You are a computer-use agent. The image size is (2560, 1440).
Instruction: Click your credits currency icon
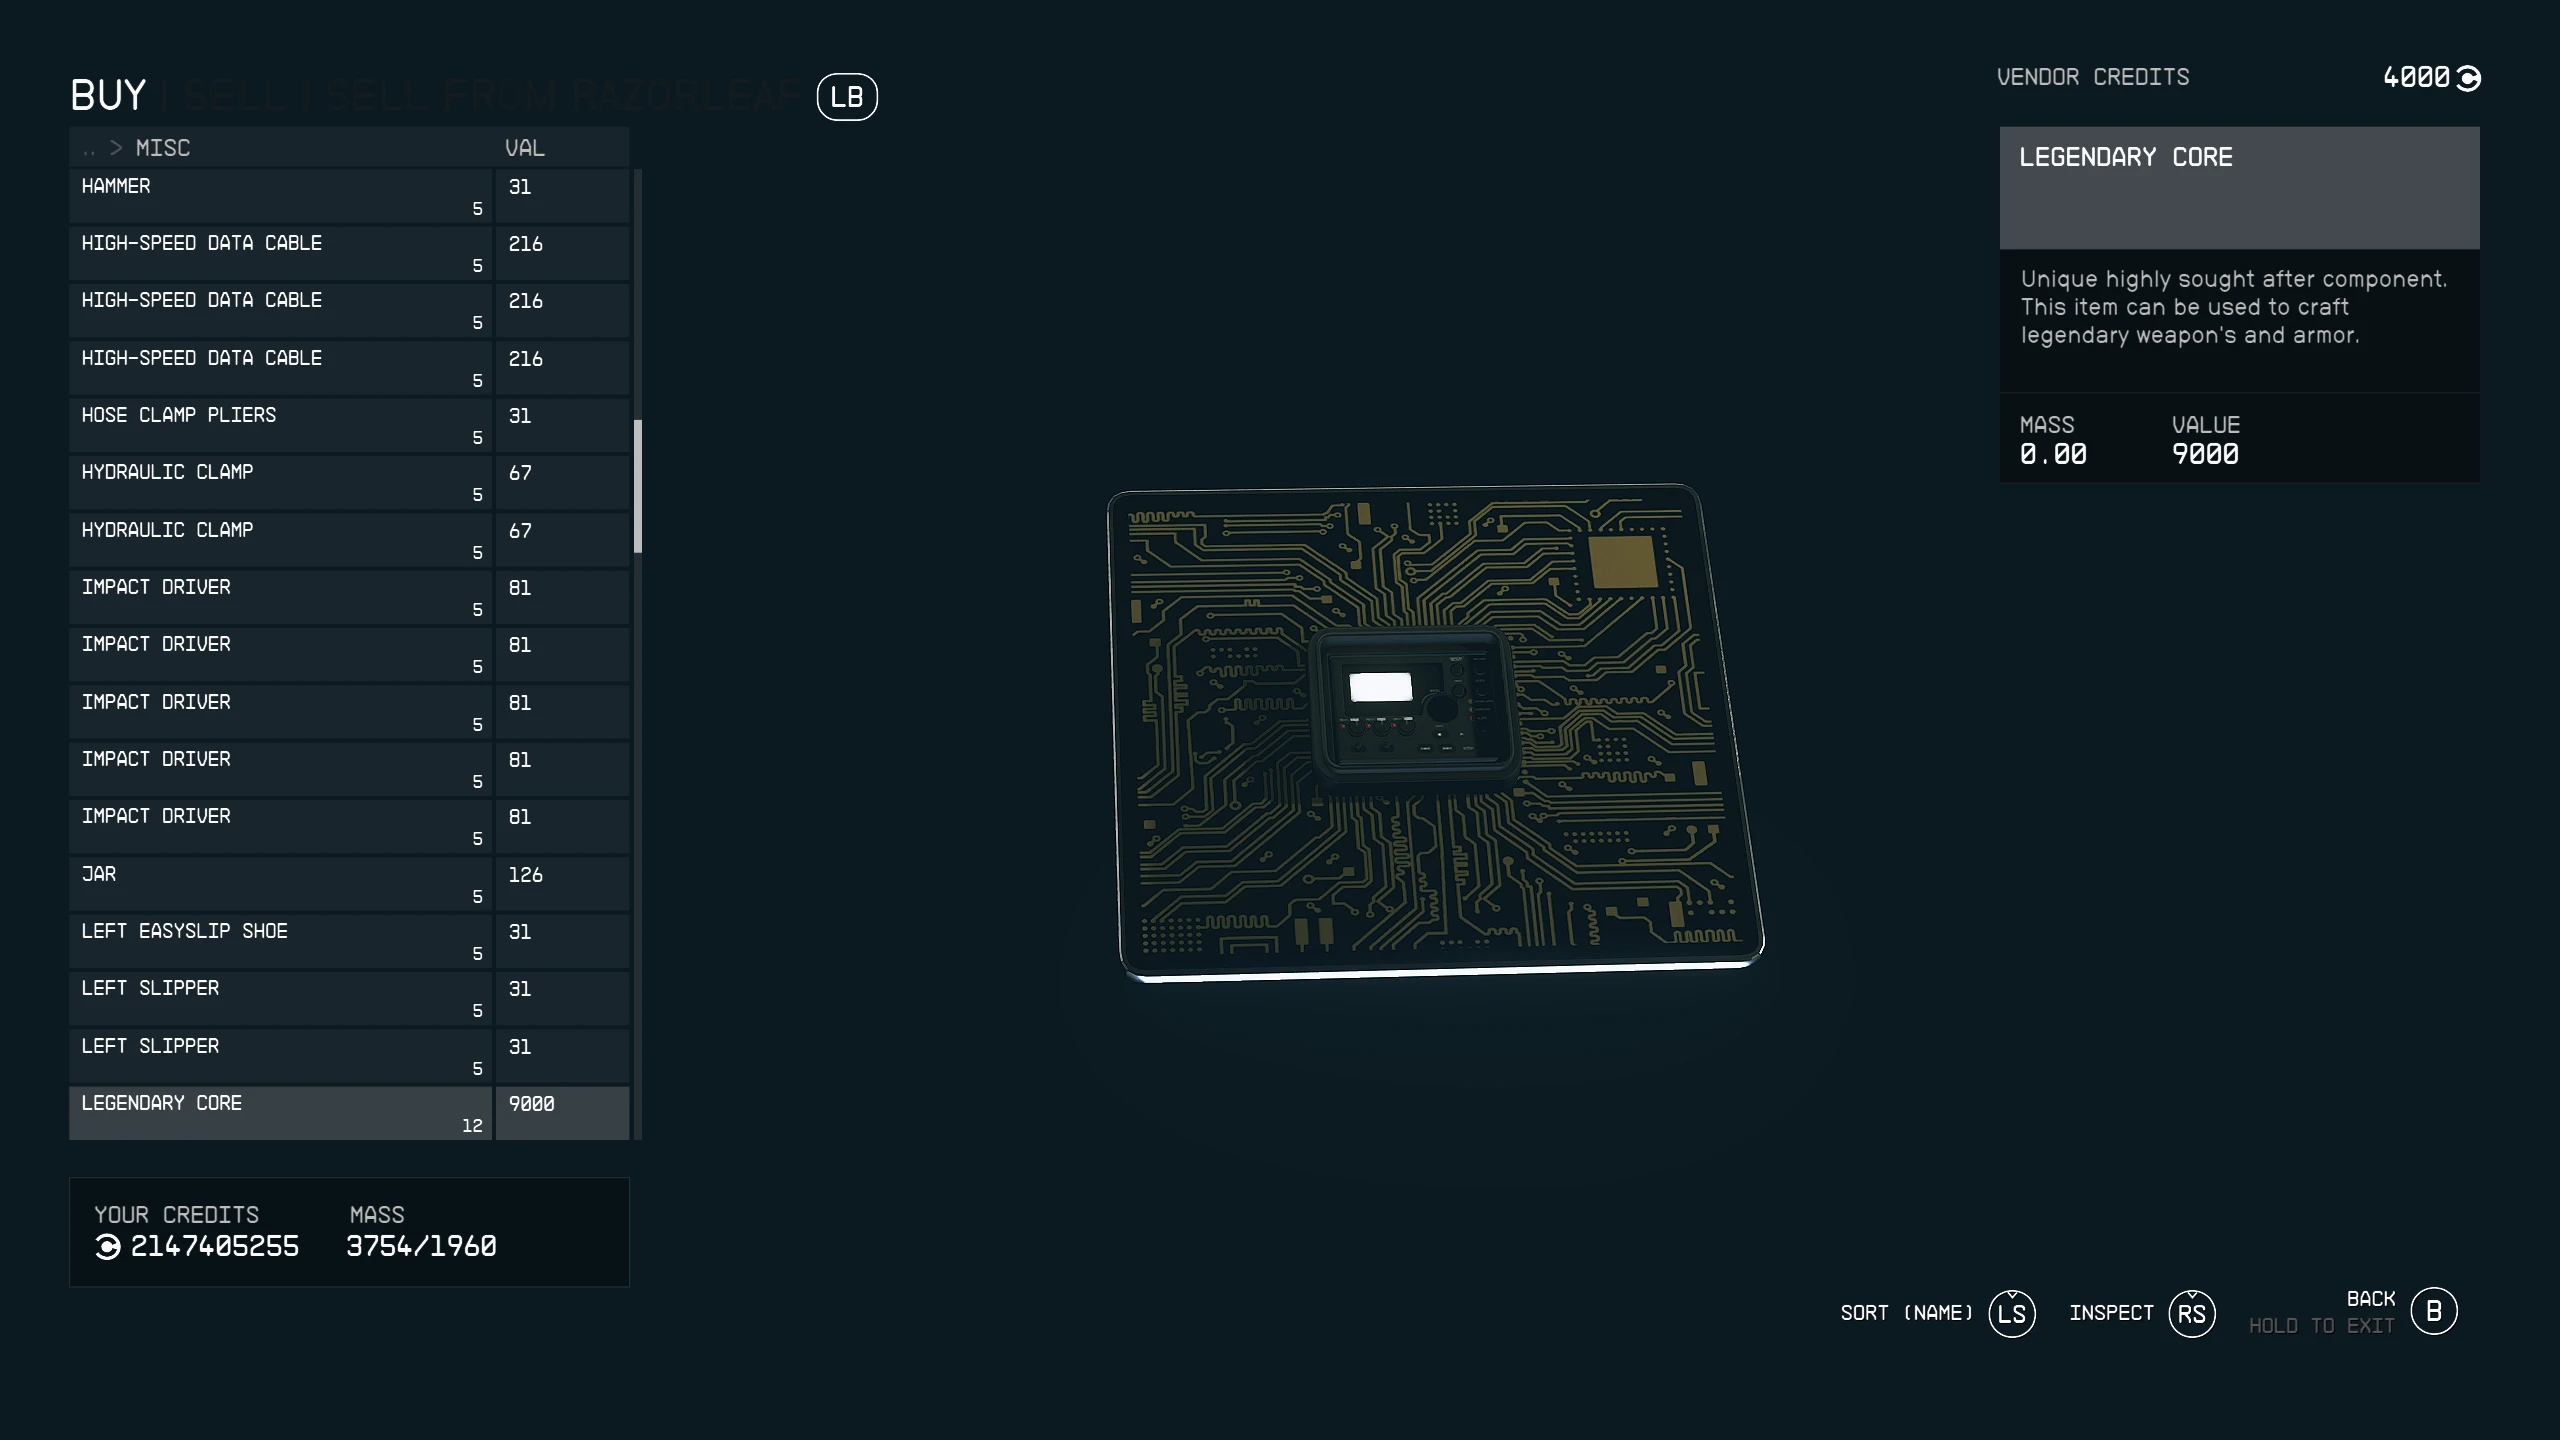[x=108, y=1247]
